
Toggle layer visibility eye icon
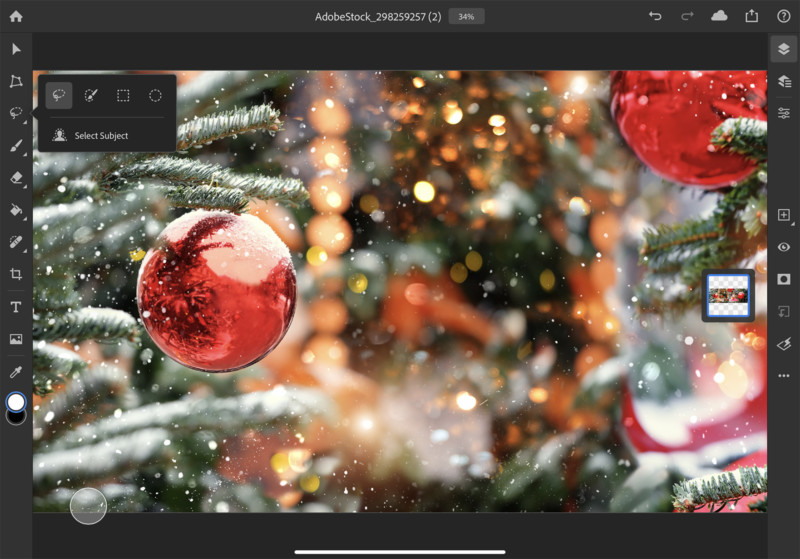[784, 247]
